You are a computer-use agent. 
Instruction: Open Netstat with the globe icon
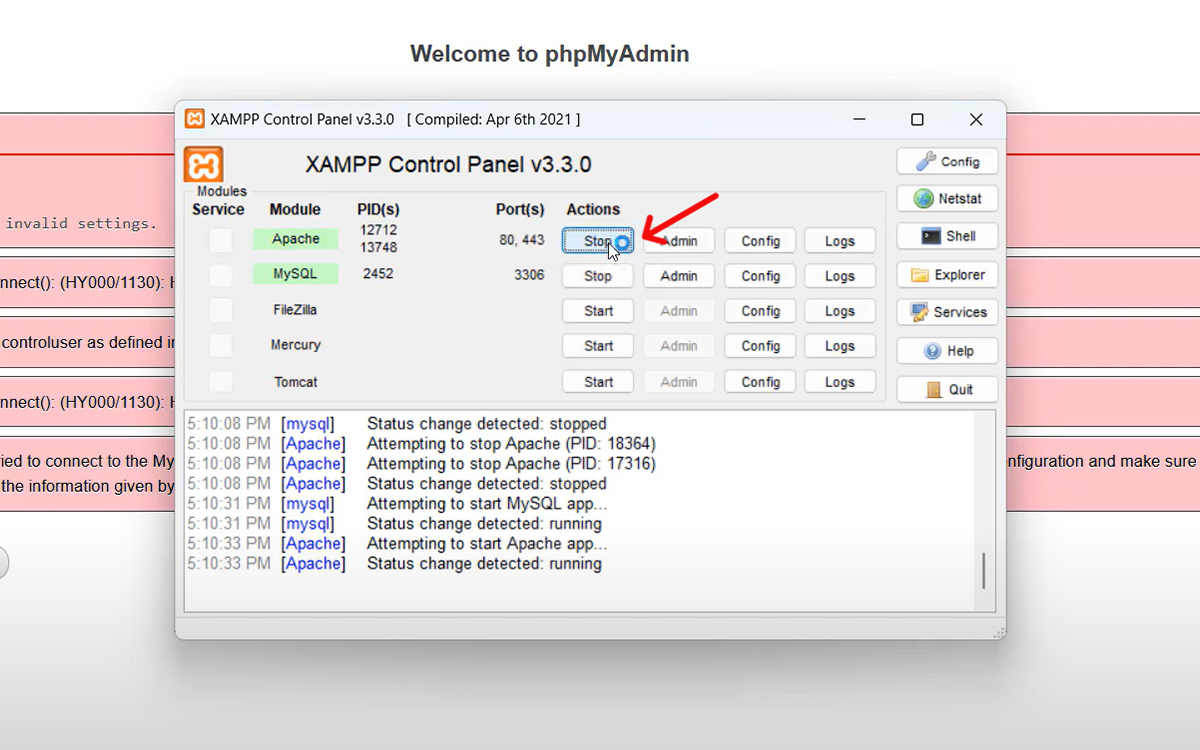tap(947, 199)
